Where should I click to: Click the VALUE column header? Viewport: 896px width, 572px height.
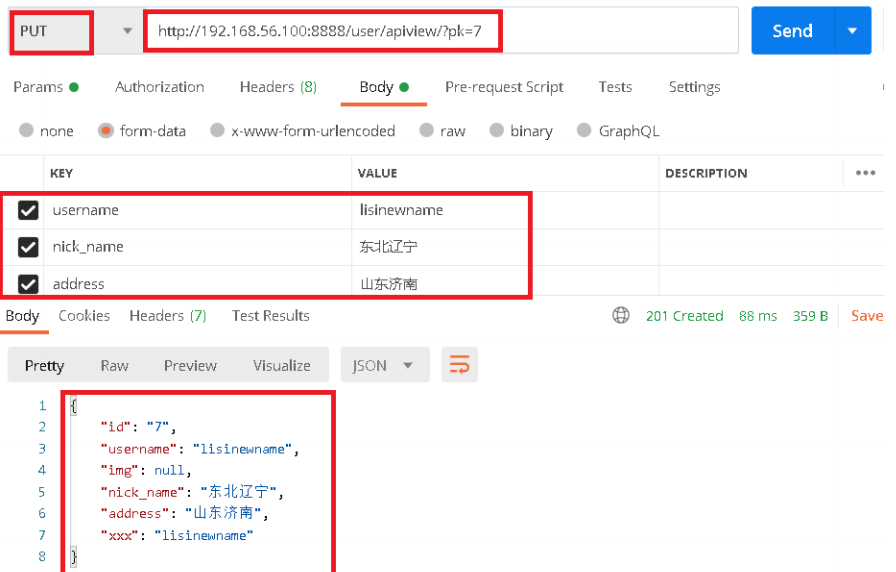pyautogui.click(x=377, y=173)
